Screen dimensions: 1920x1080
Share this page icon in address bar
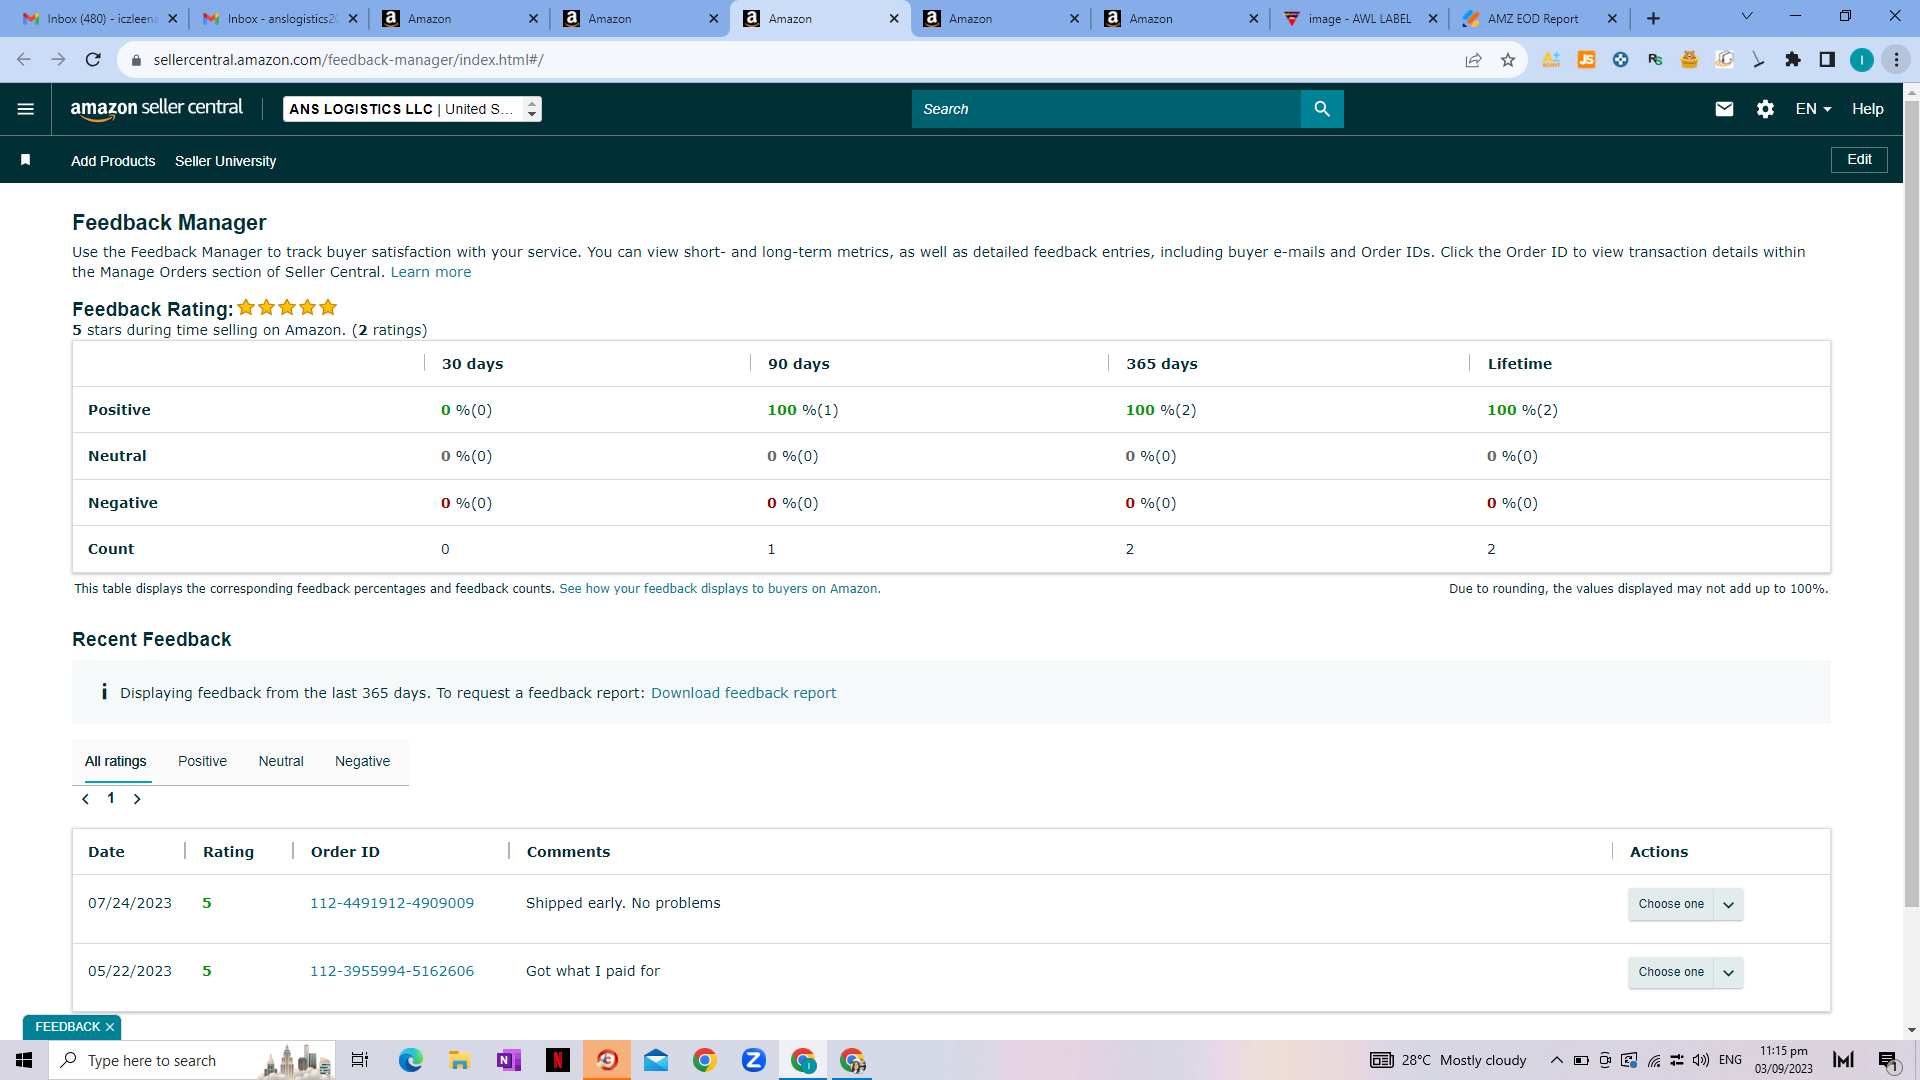(x=1473, y=60)
